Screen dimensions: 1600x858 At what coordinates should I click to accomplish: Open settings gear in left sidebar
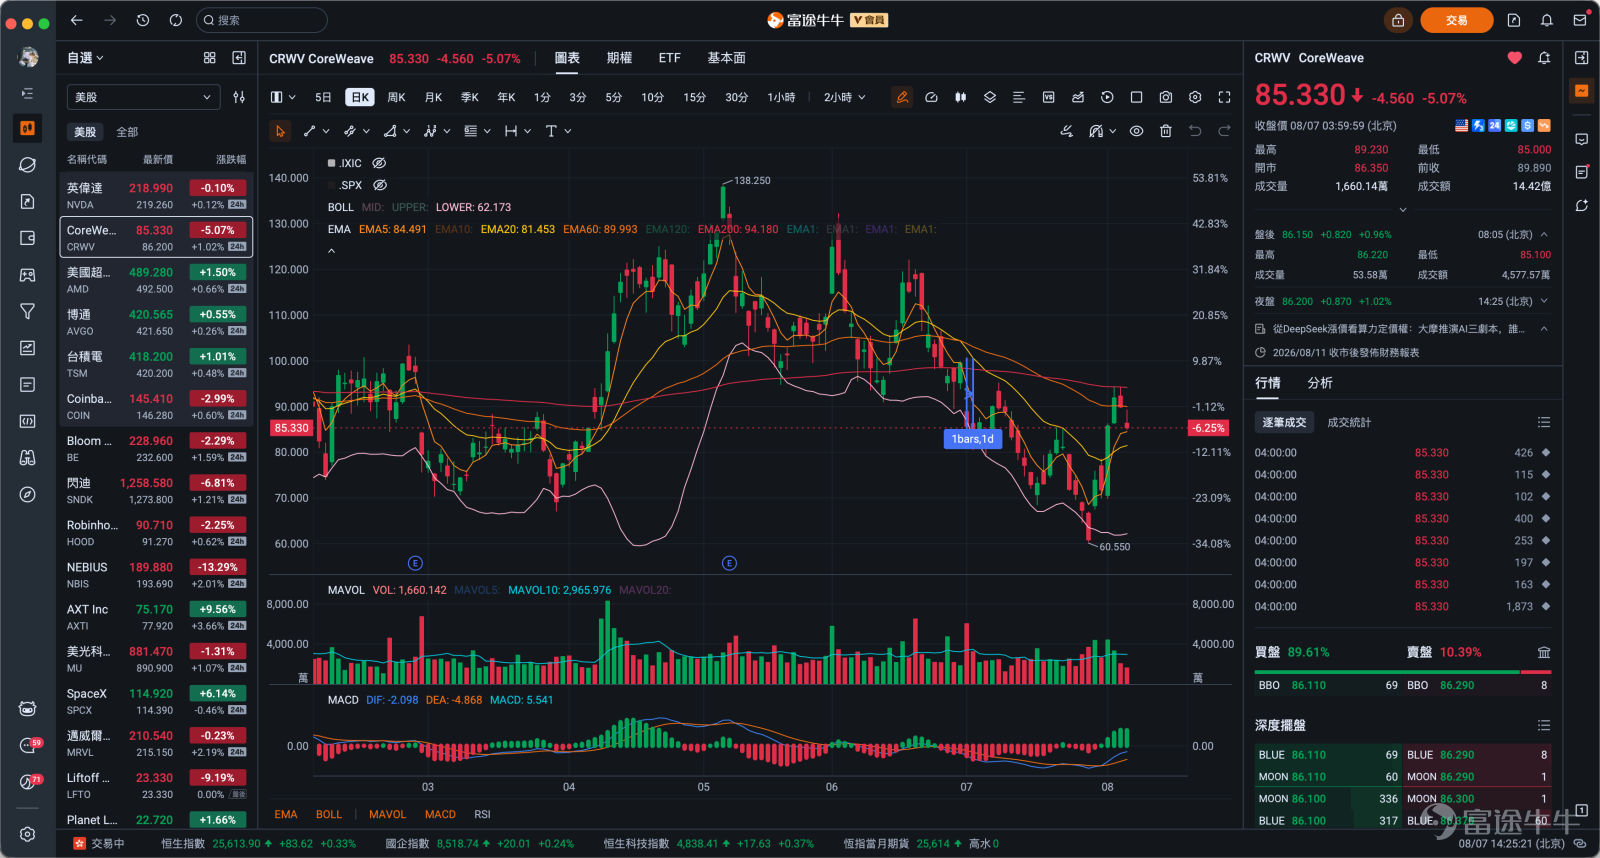pyautogui.click(x=28, y=834)
